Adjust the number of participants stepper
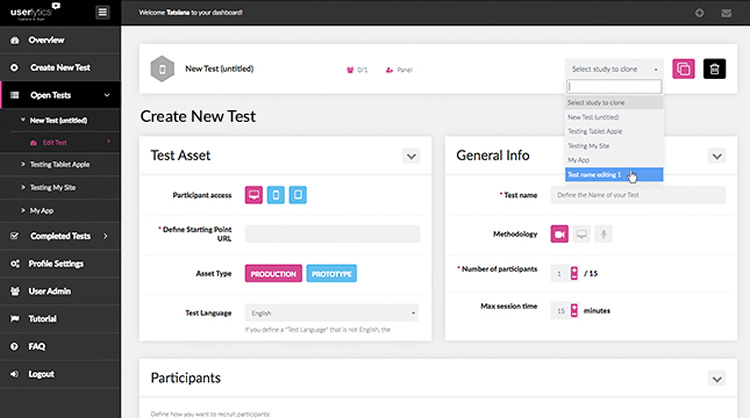 tap(573, 273)
